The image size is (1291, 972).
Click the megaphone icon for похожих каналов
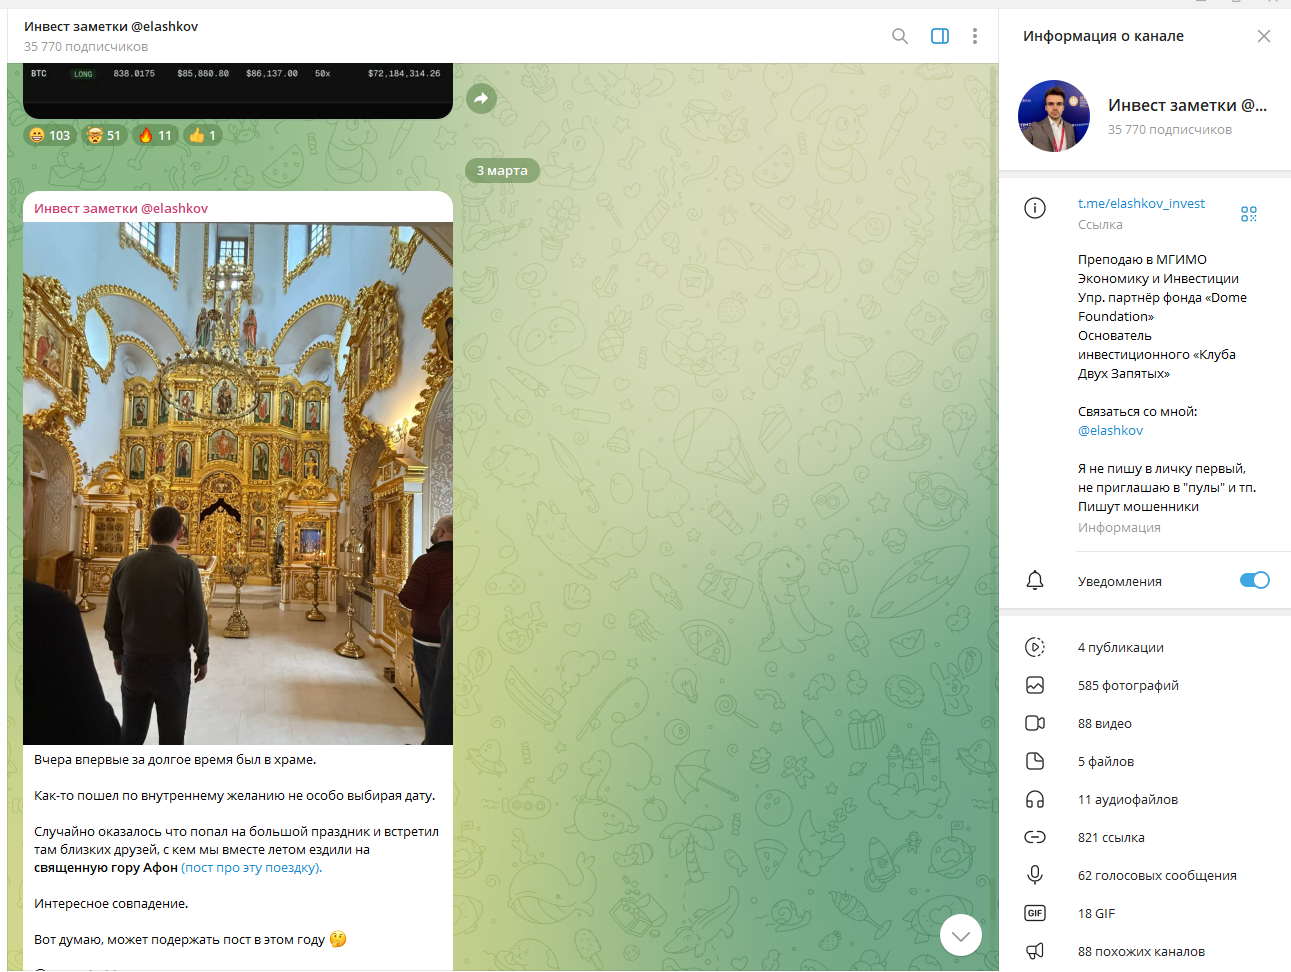(x=1035, y=951)
